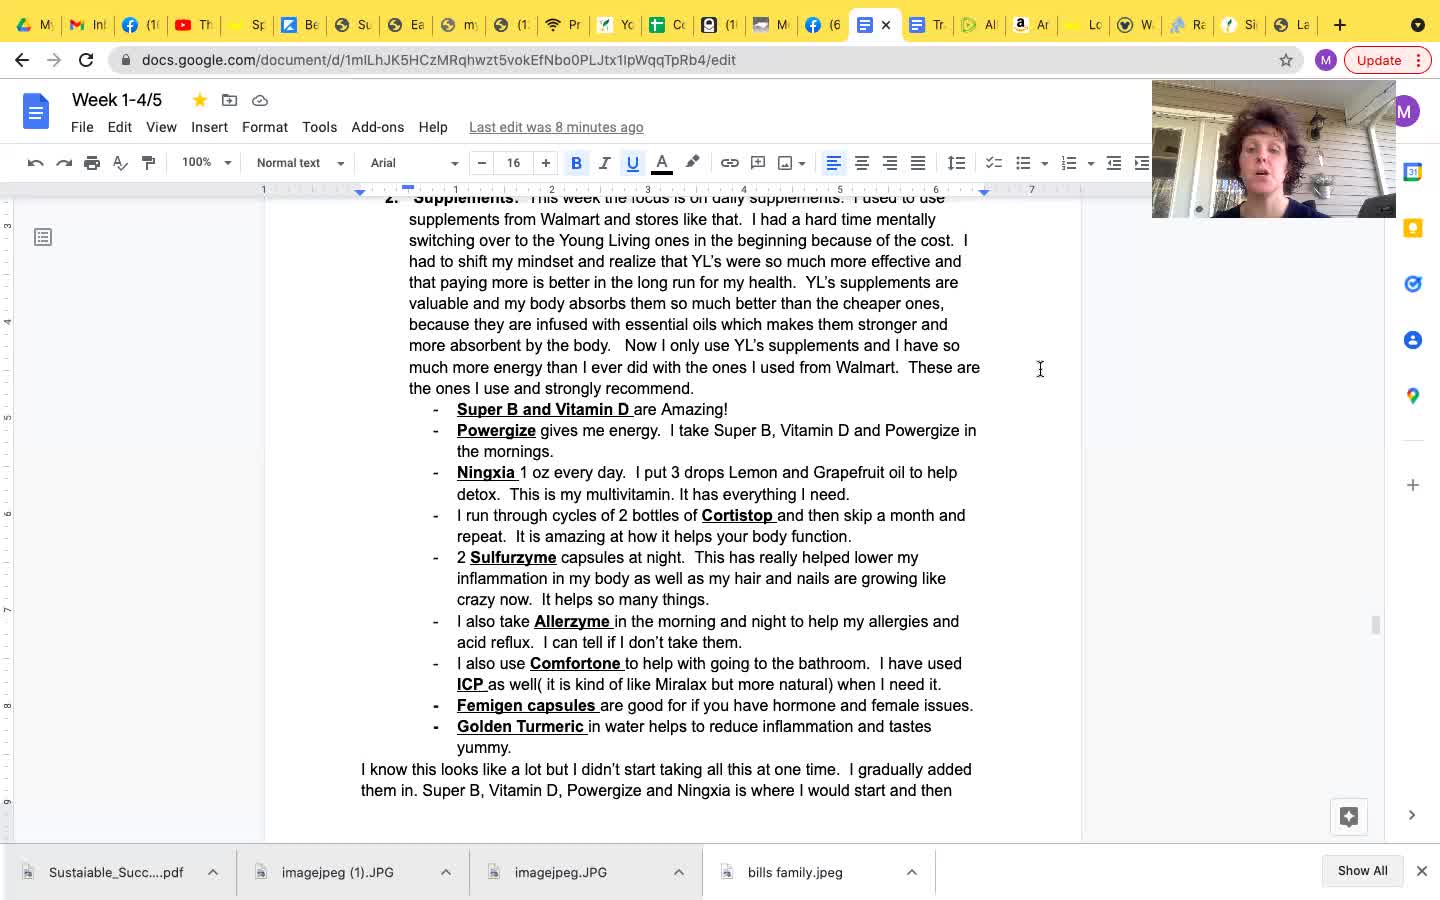
Task: Open the text color picker
Action: click(662, 163)
